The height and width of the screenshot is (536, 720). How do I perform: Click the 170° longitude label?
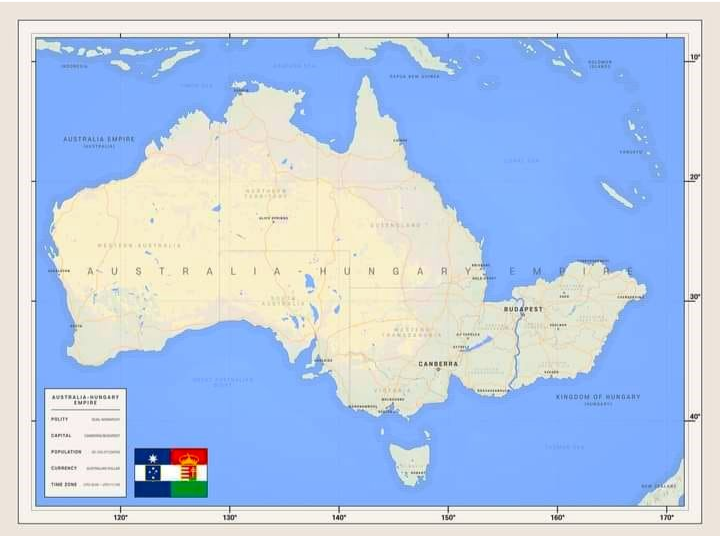click(667, 518)
